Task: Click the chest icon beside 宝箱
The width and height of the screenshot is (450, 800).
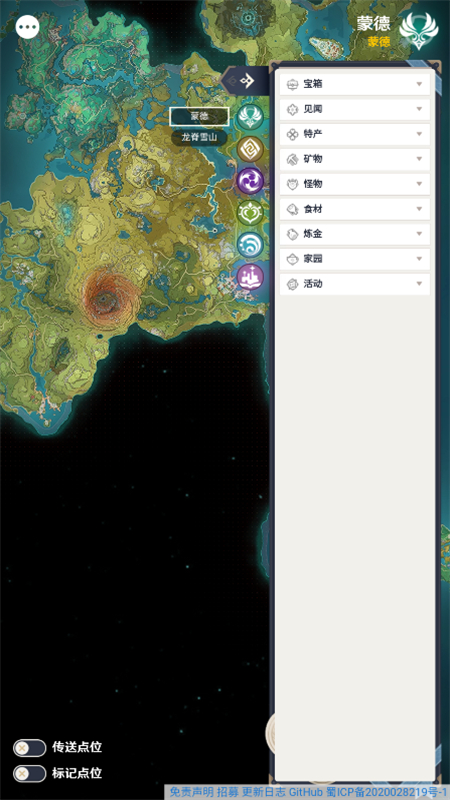Action: [x=292, y=84]
